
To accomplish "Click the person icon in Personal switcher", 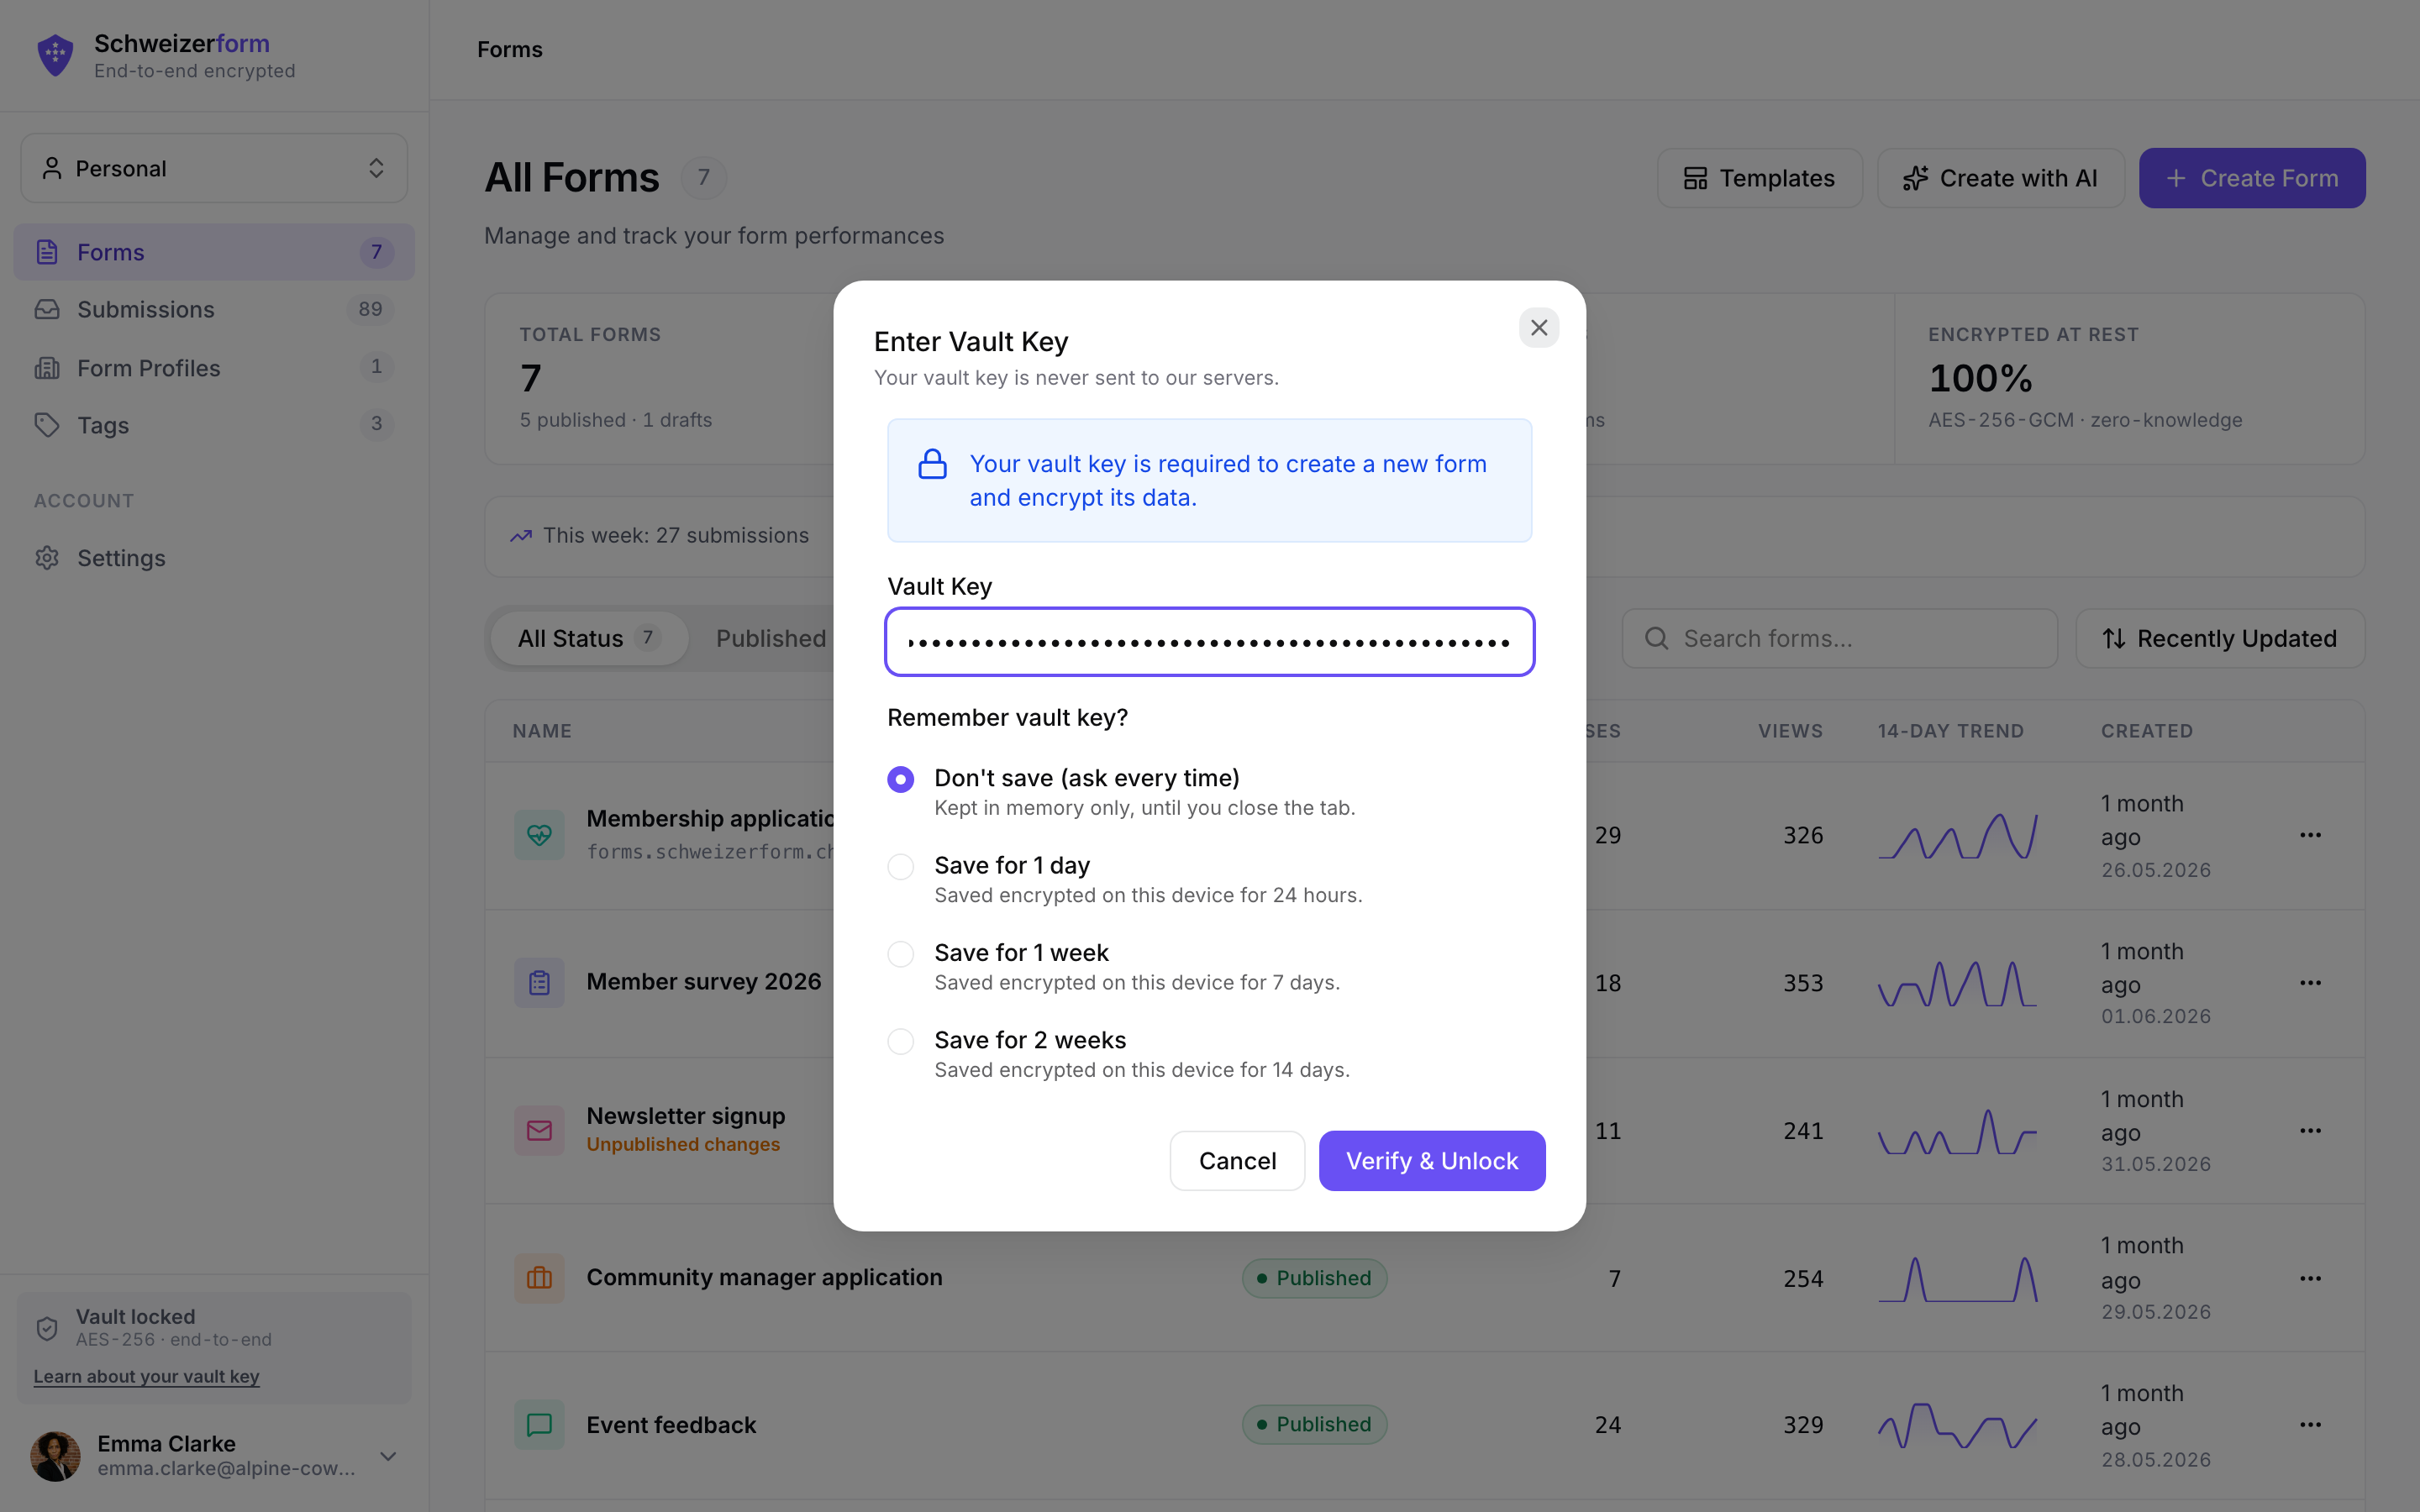I will coord(52,168).
